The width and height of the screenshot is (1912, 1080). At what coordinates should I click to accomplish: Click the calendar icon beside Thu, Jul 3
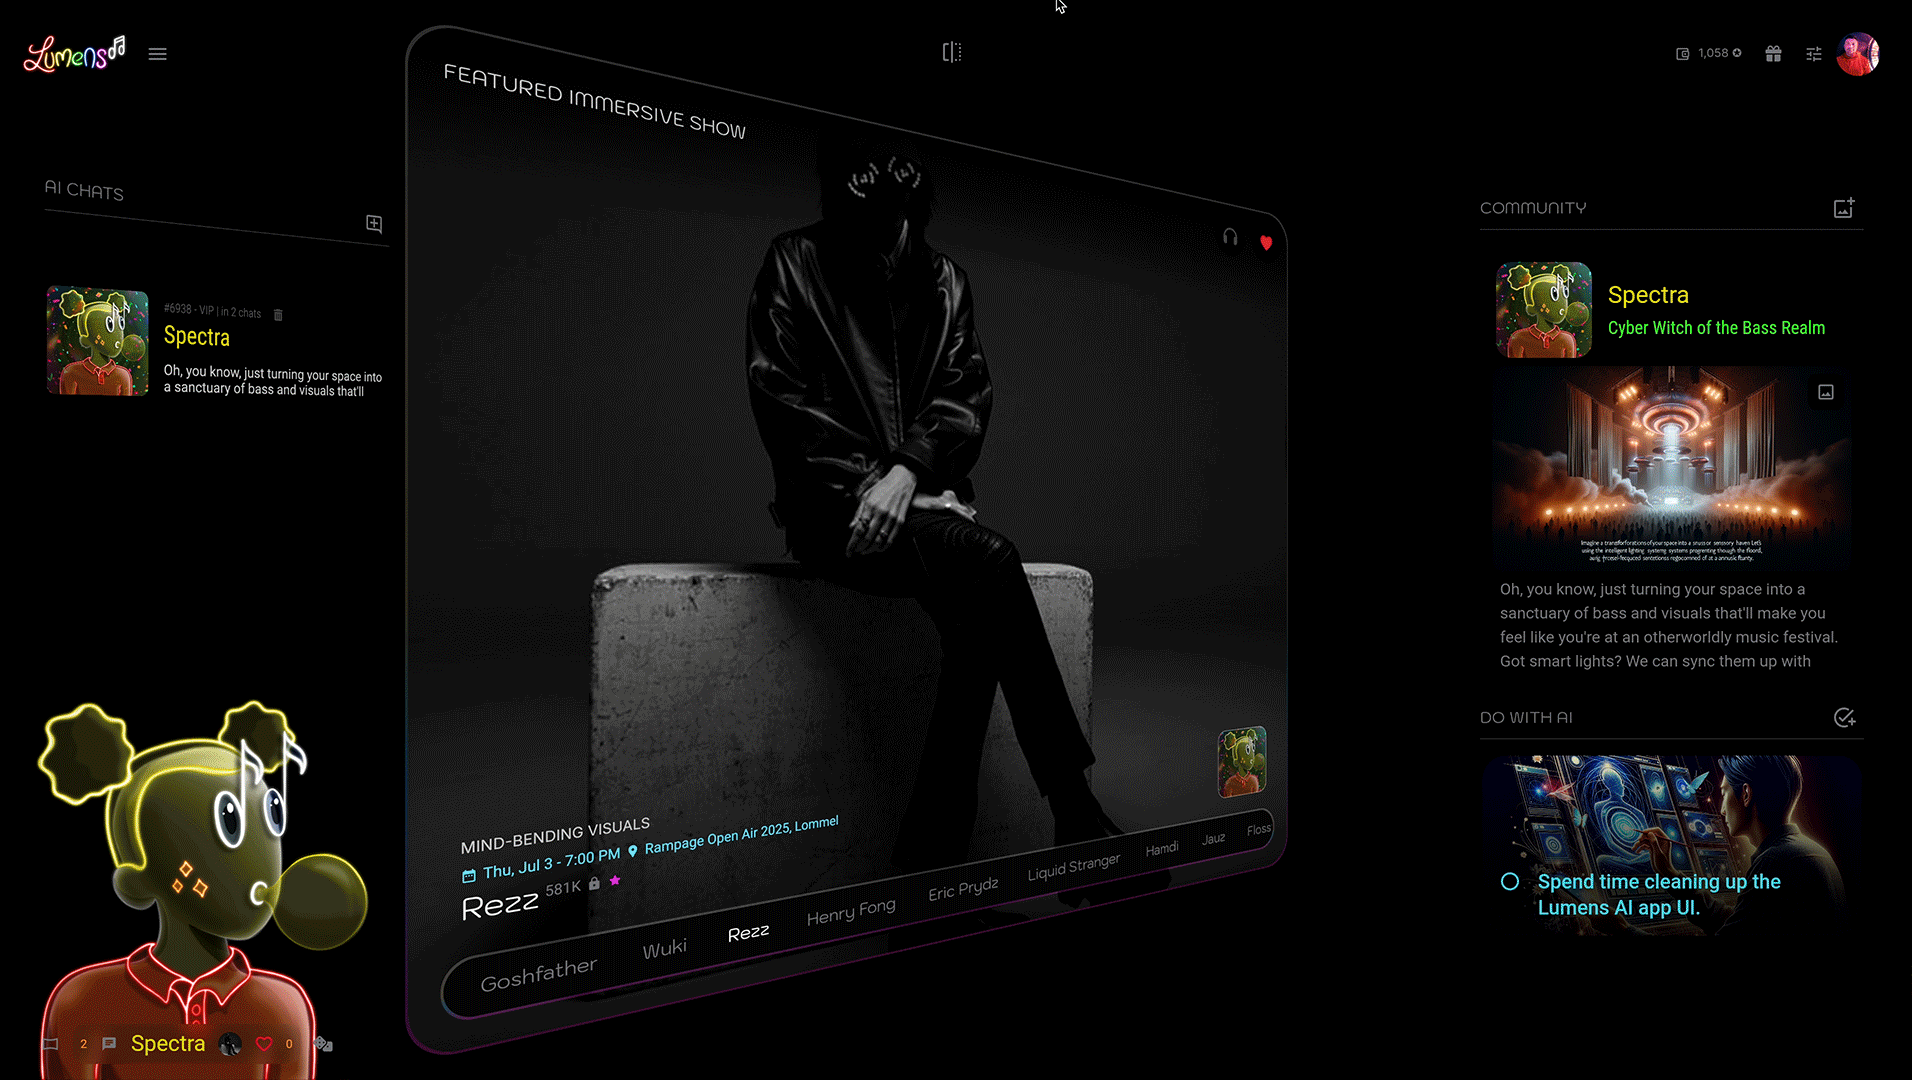click(469, 876)
